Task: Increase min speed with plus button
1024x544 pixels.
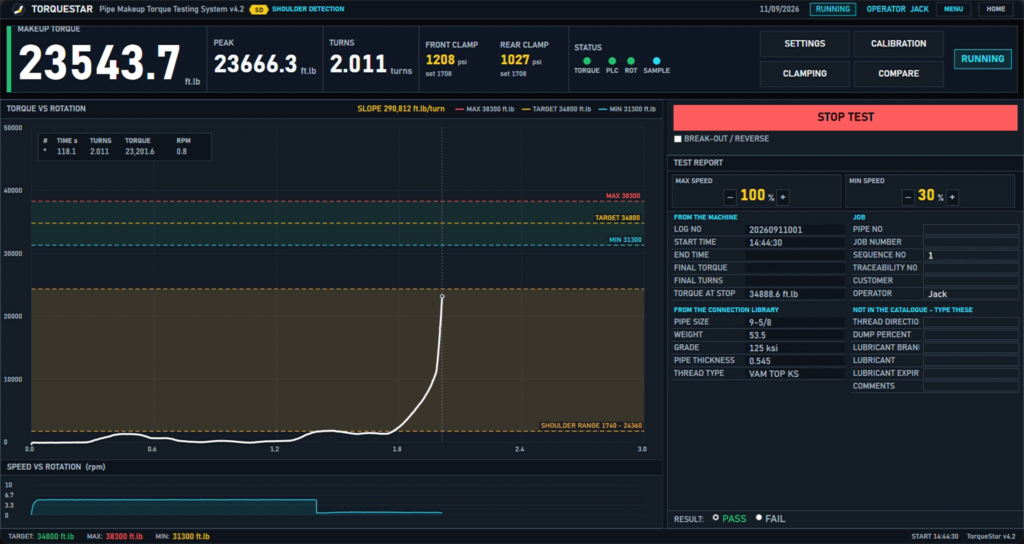Action: (x=952, y=197)
